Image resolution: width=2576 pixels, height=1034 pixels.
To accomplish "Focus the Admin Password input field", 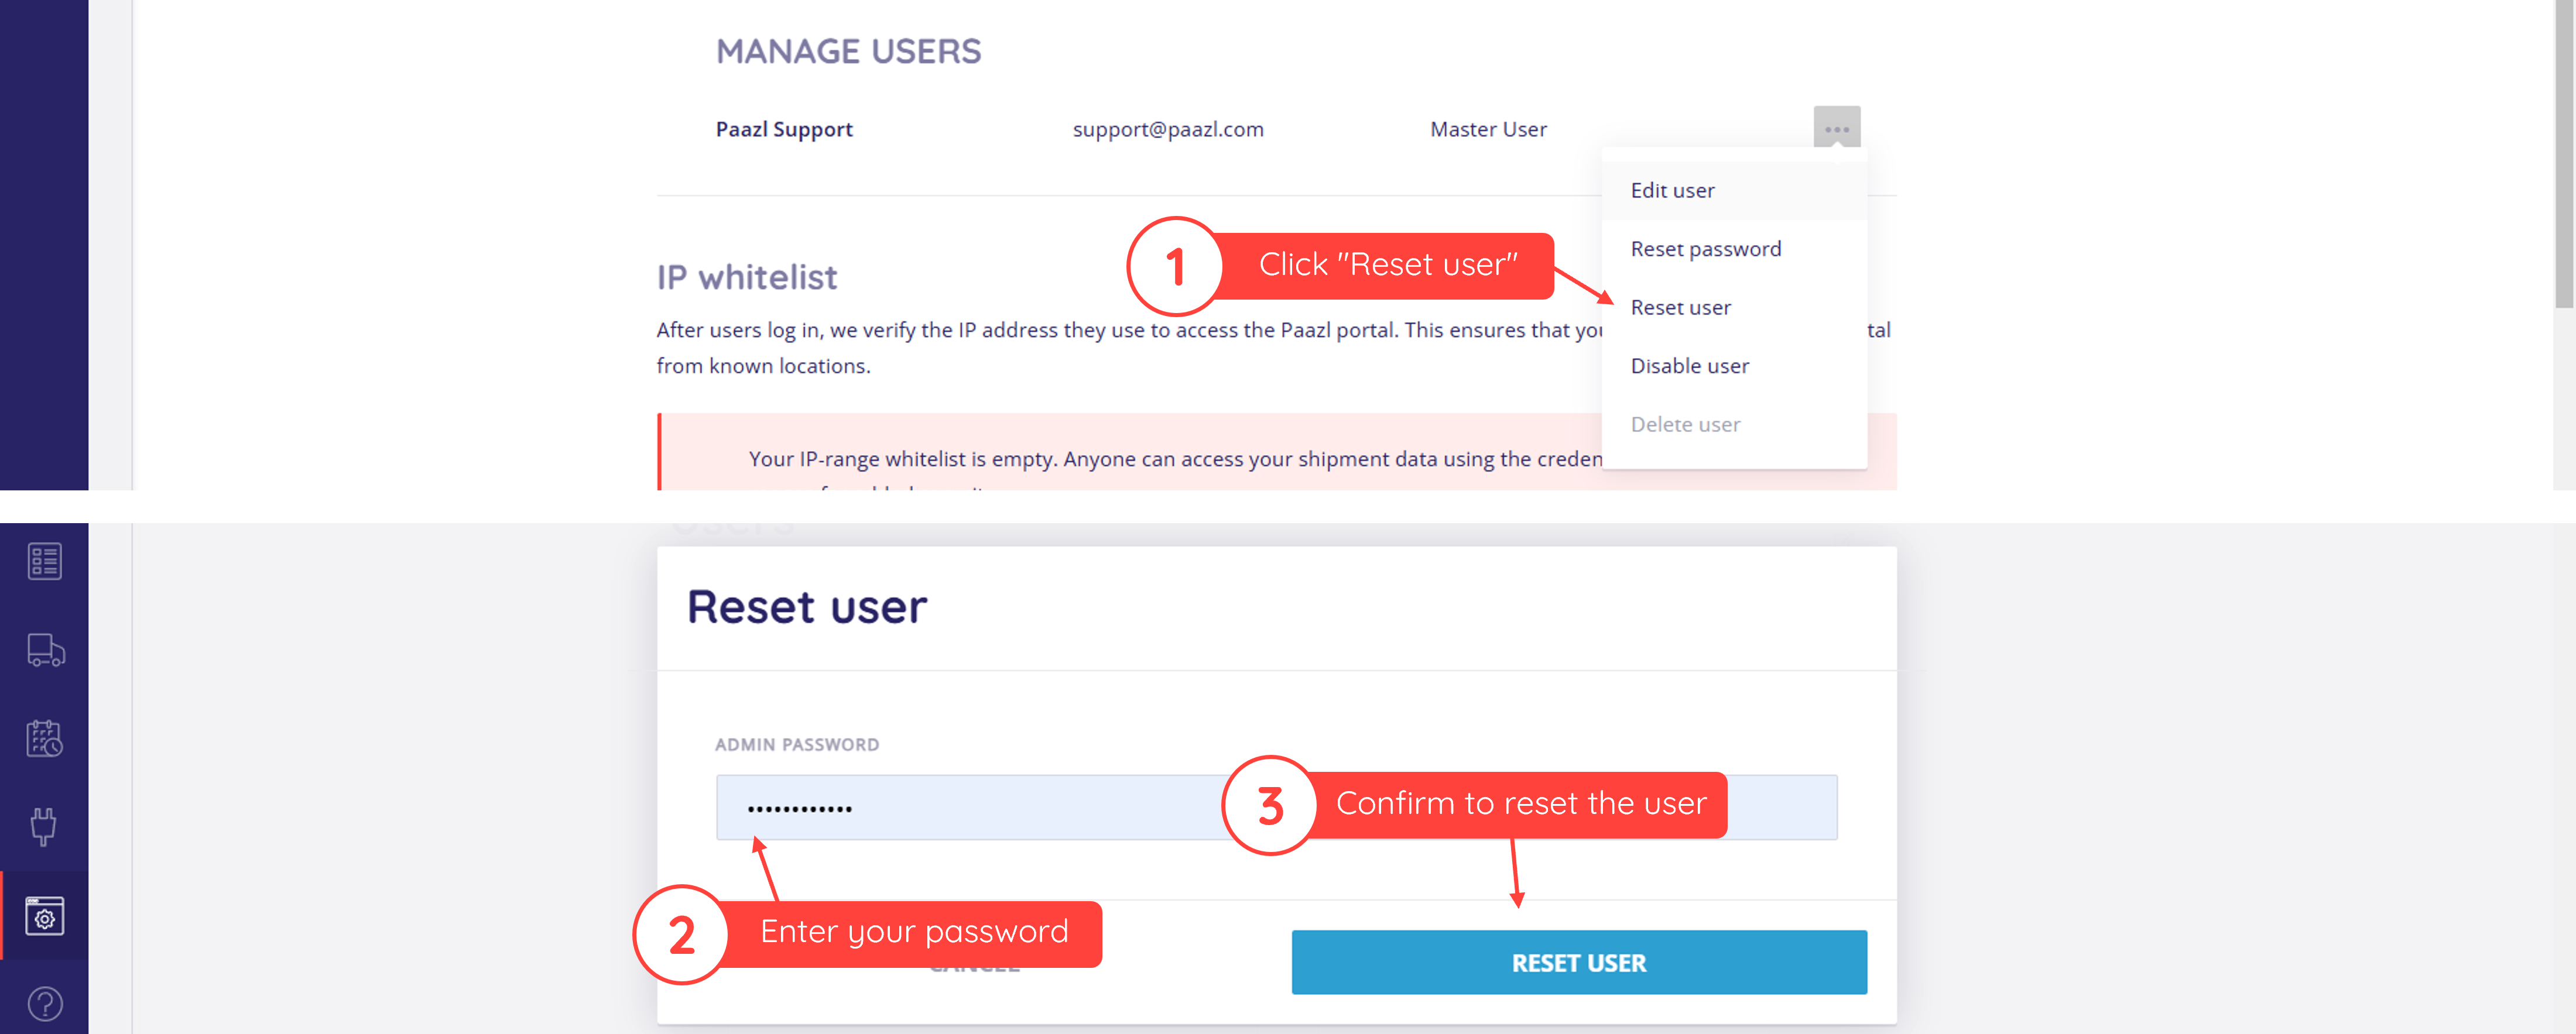I will [x=1276, y=807].
